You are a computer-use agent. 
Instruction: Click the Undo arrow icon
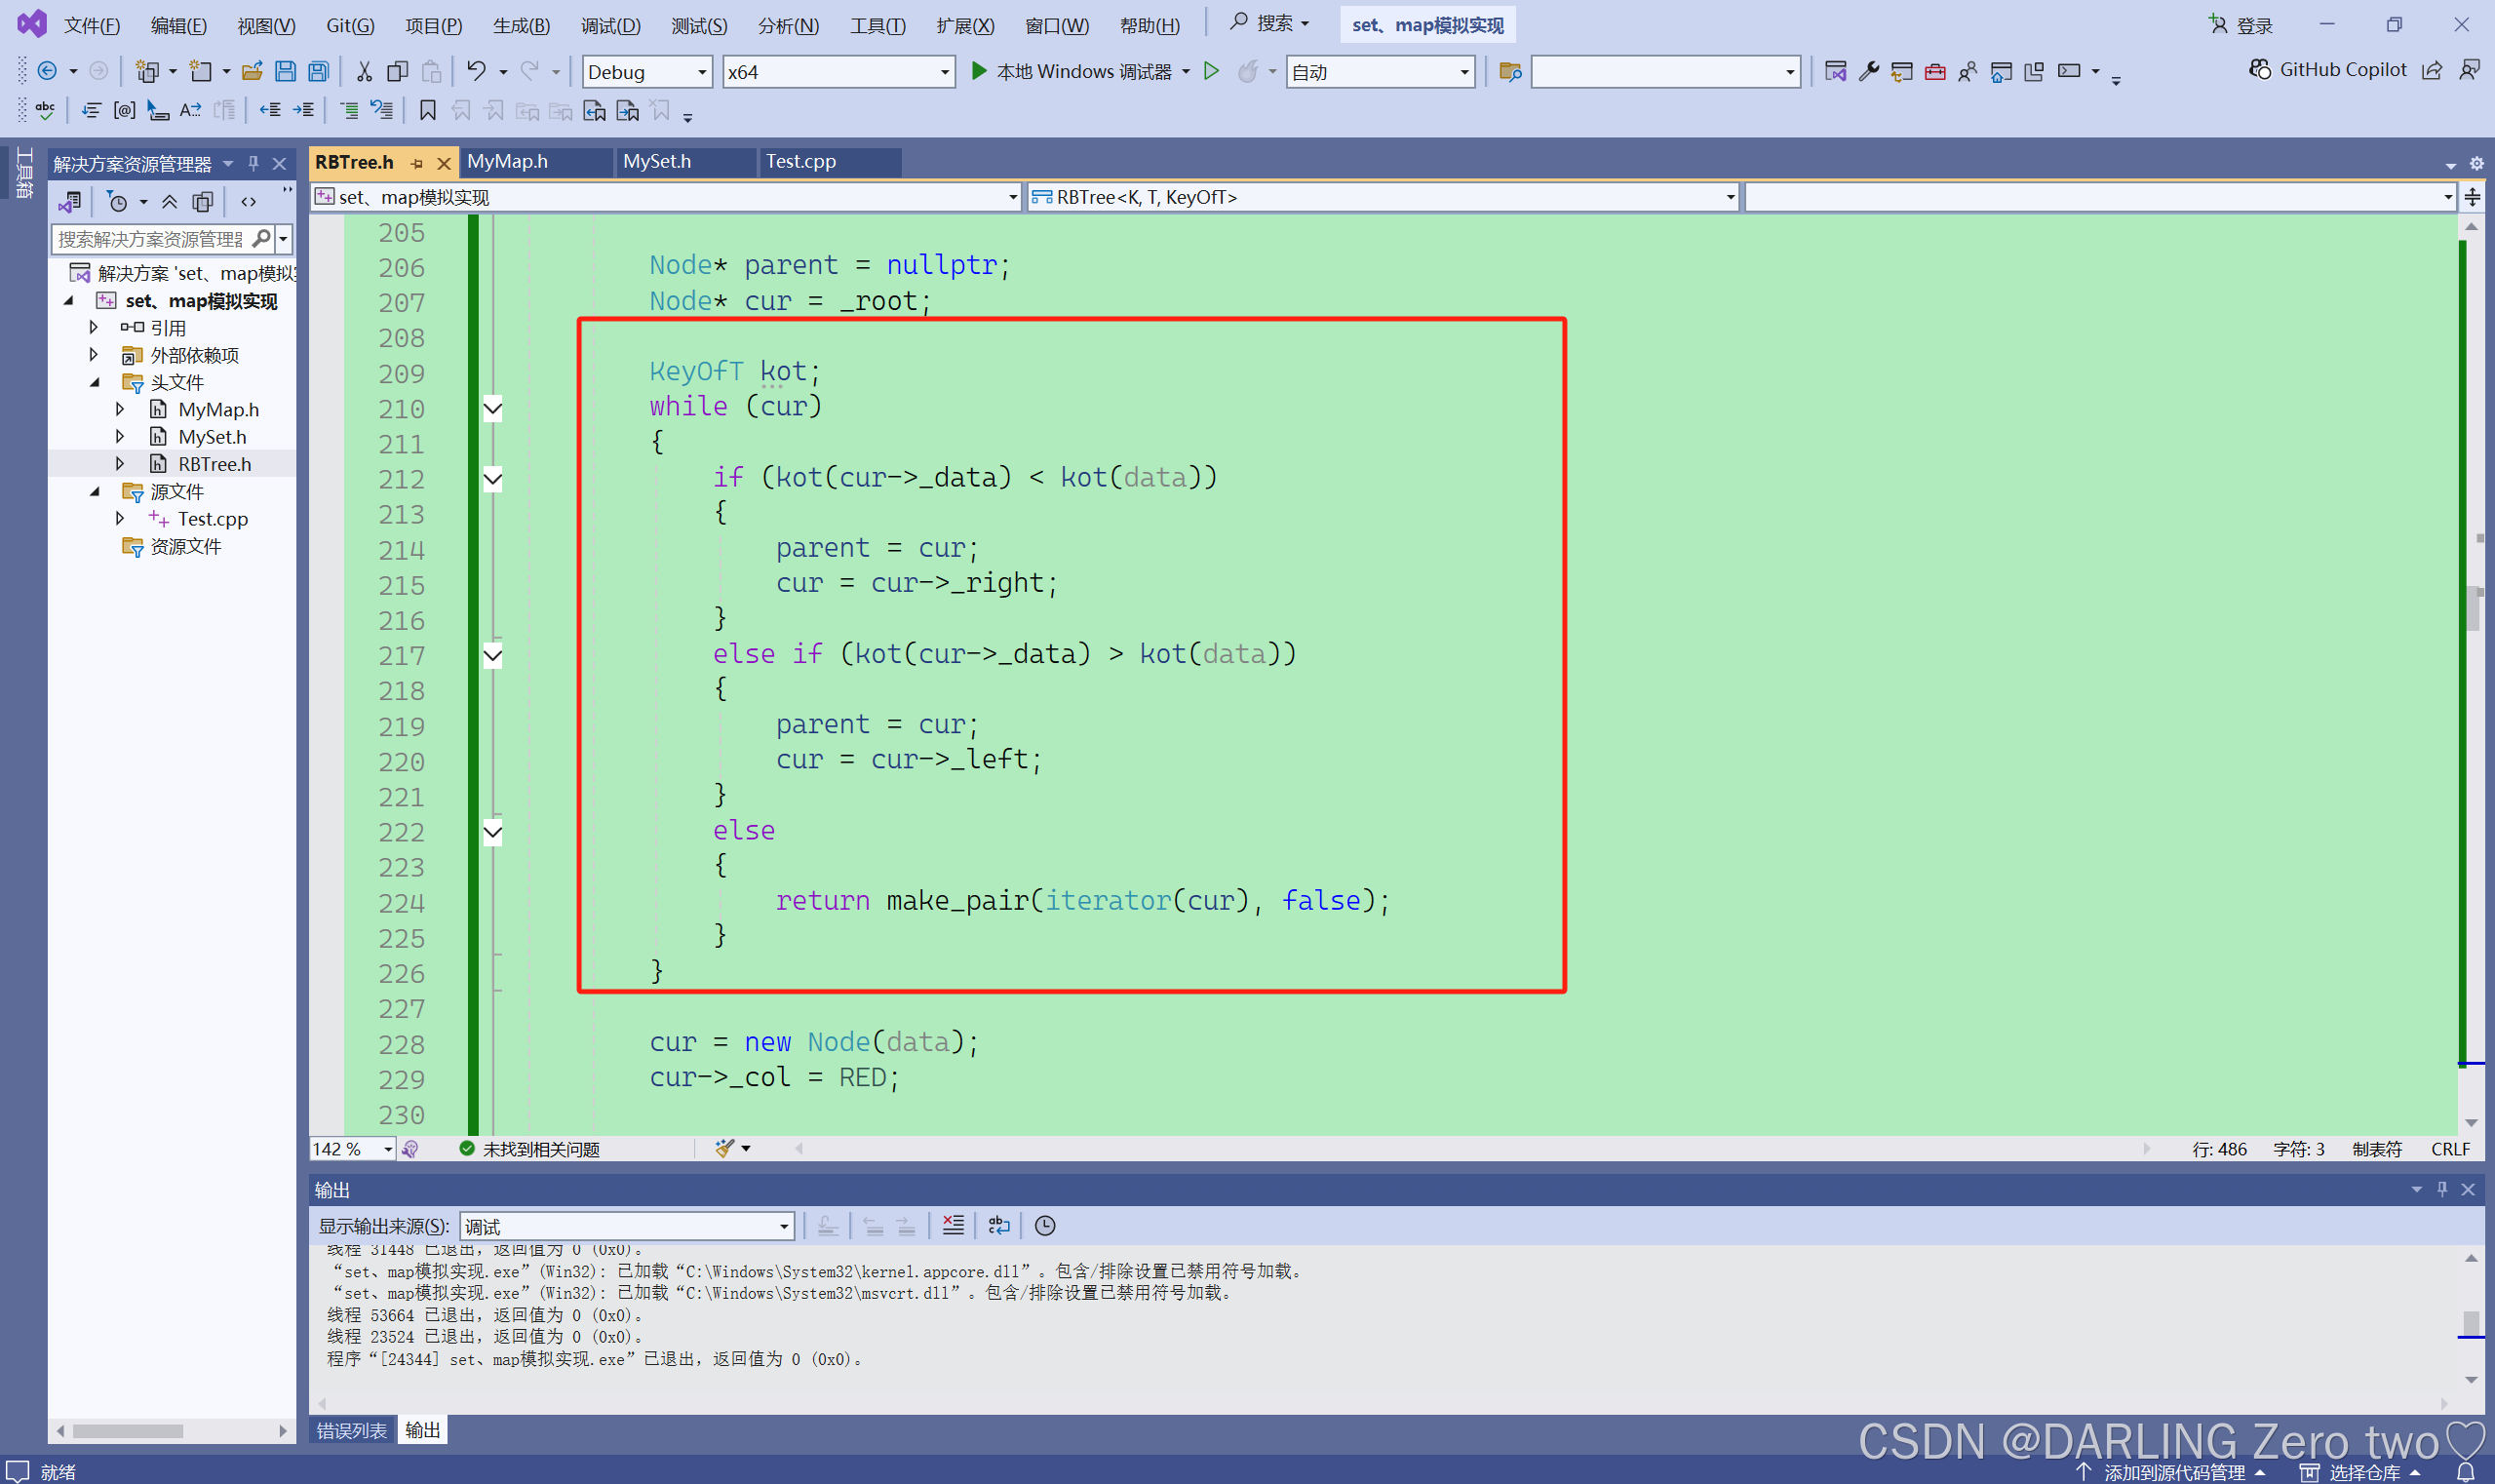476,71
